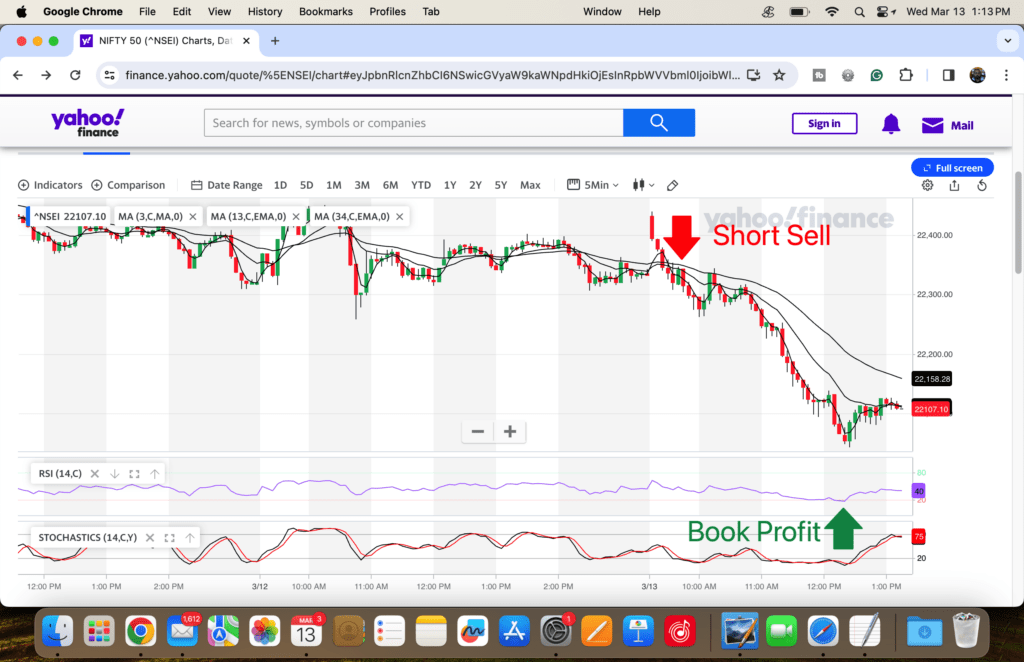
Task: Select the draw pencil tool
Action: point(672,185)
